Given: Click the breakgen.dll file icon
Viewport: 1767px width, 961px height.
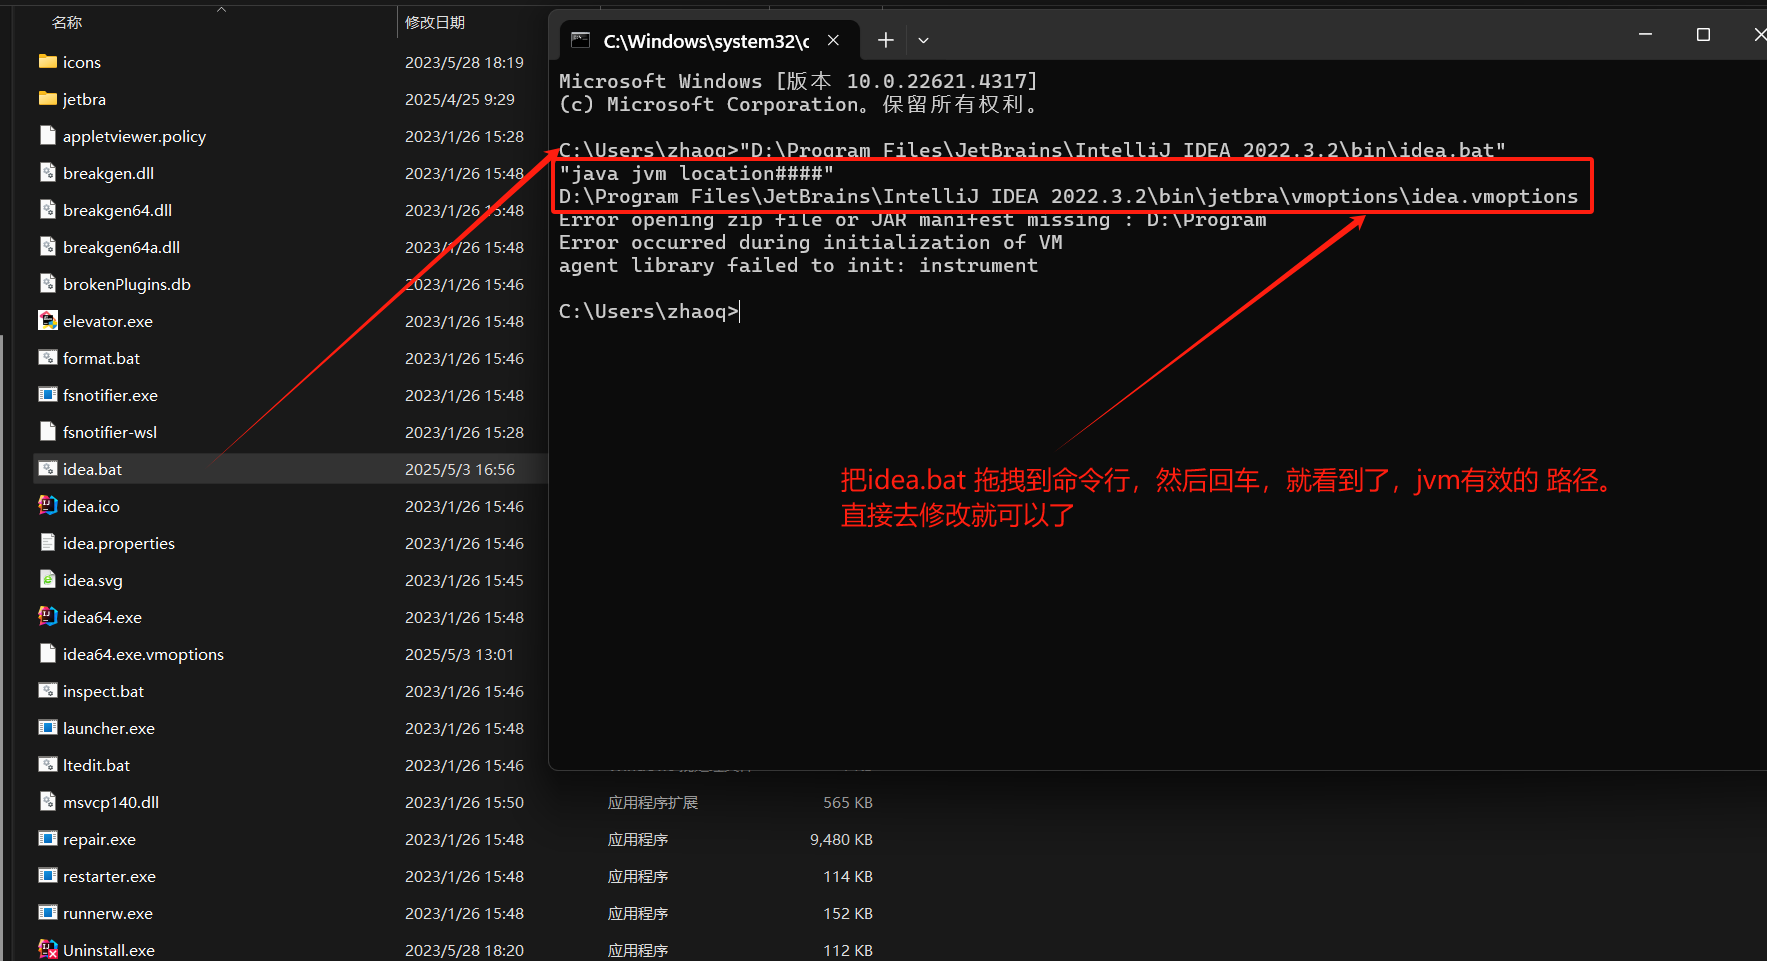Looking at the screenshot, I should pos(47,173).
